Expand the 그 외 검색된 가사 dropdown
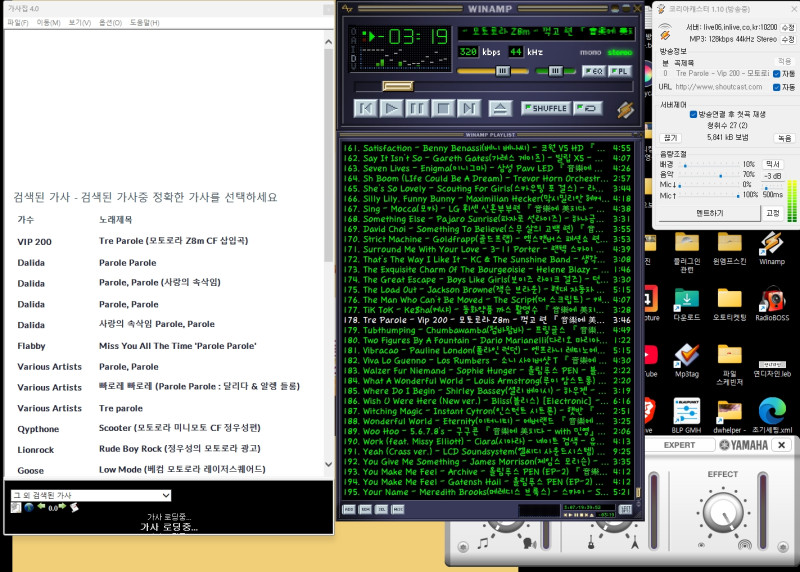 (91, 495)
